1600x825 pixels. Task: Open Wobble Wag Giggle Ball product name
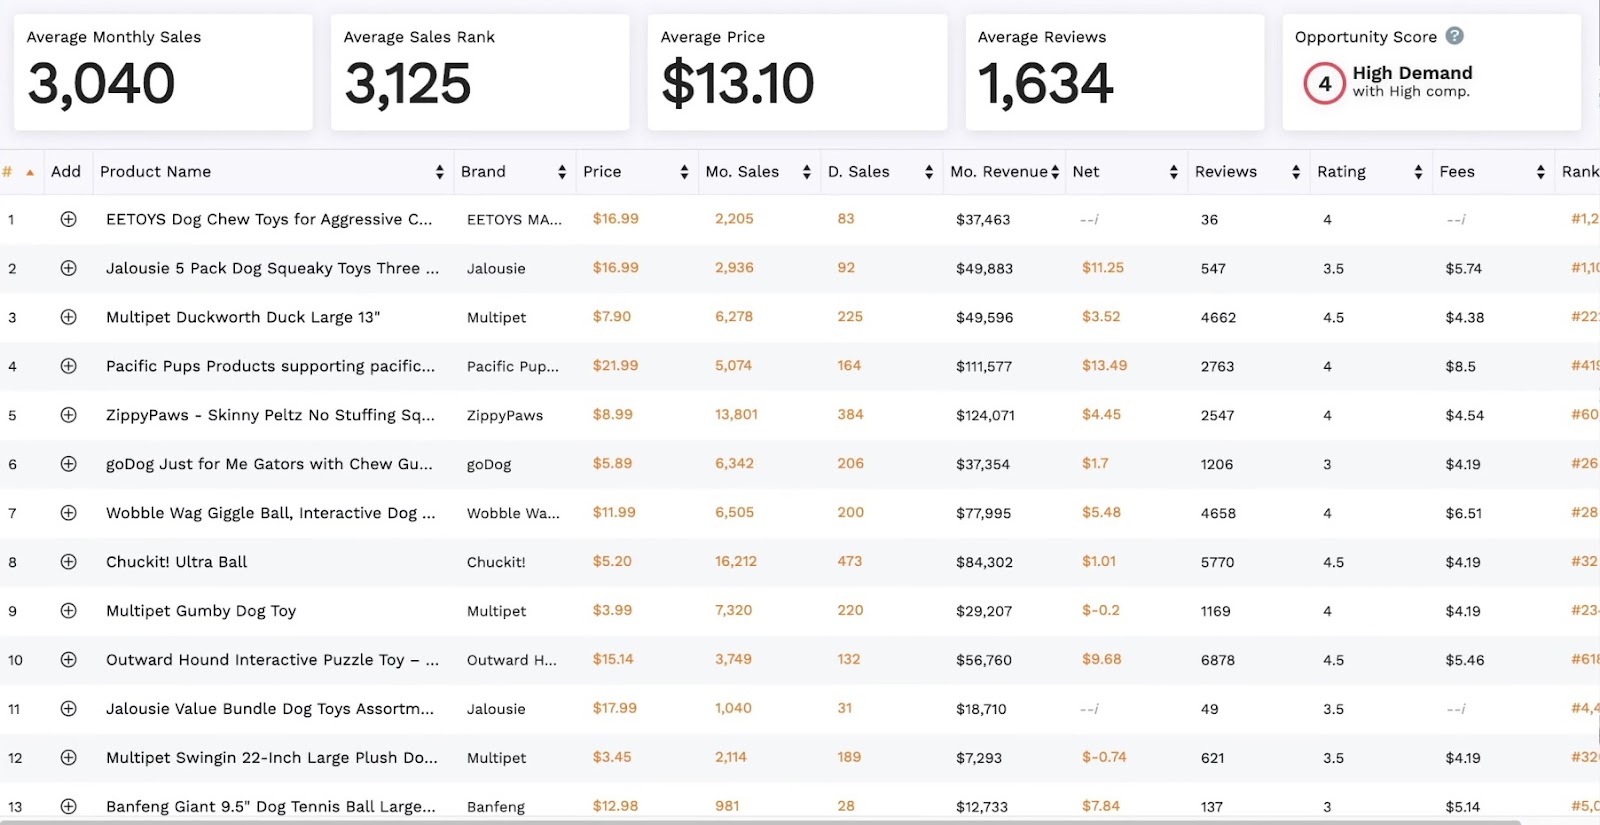click(x=270, y=513)
